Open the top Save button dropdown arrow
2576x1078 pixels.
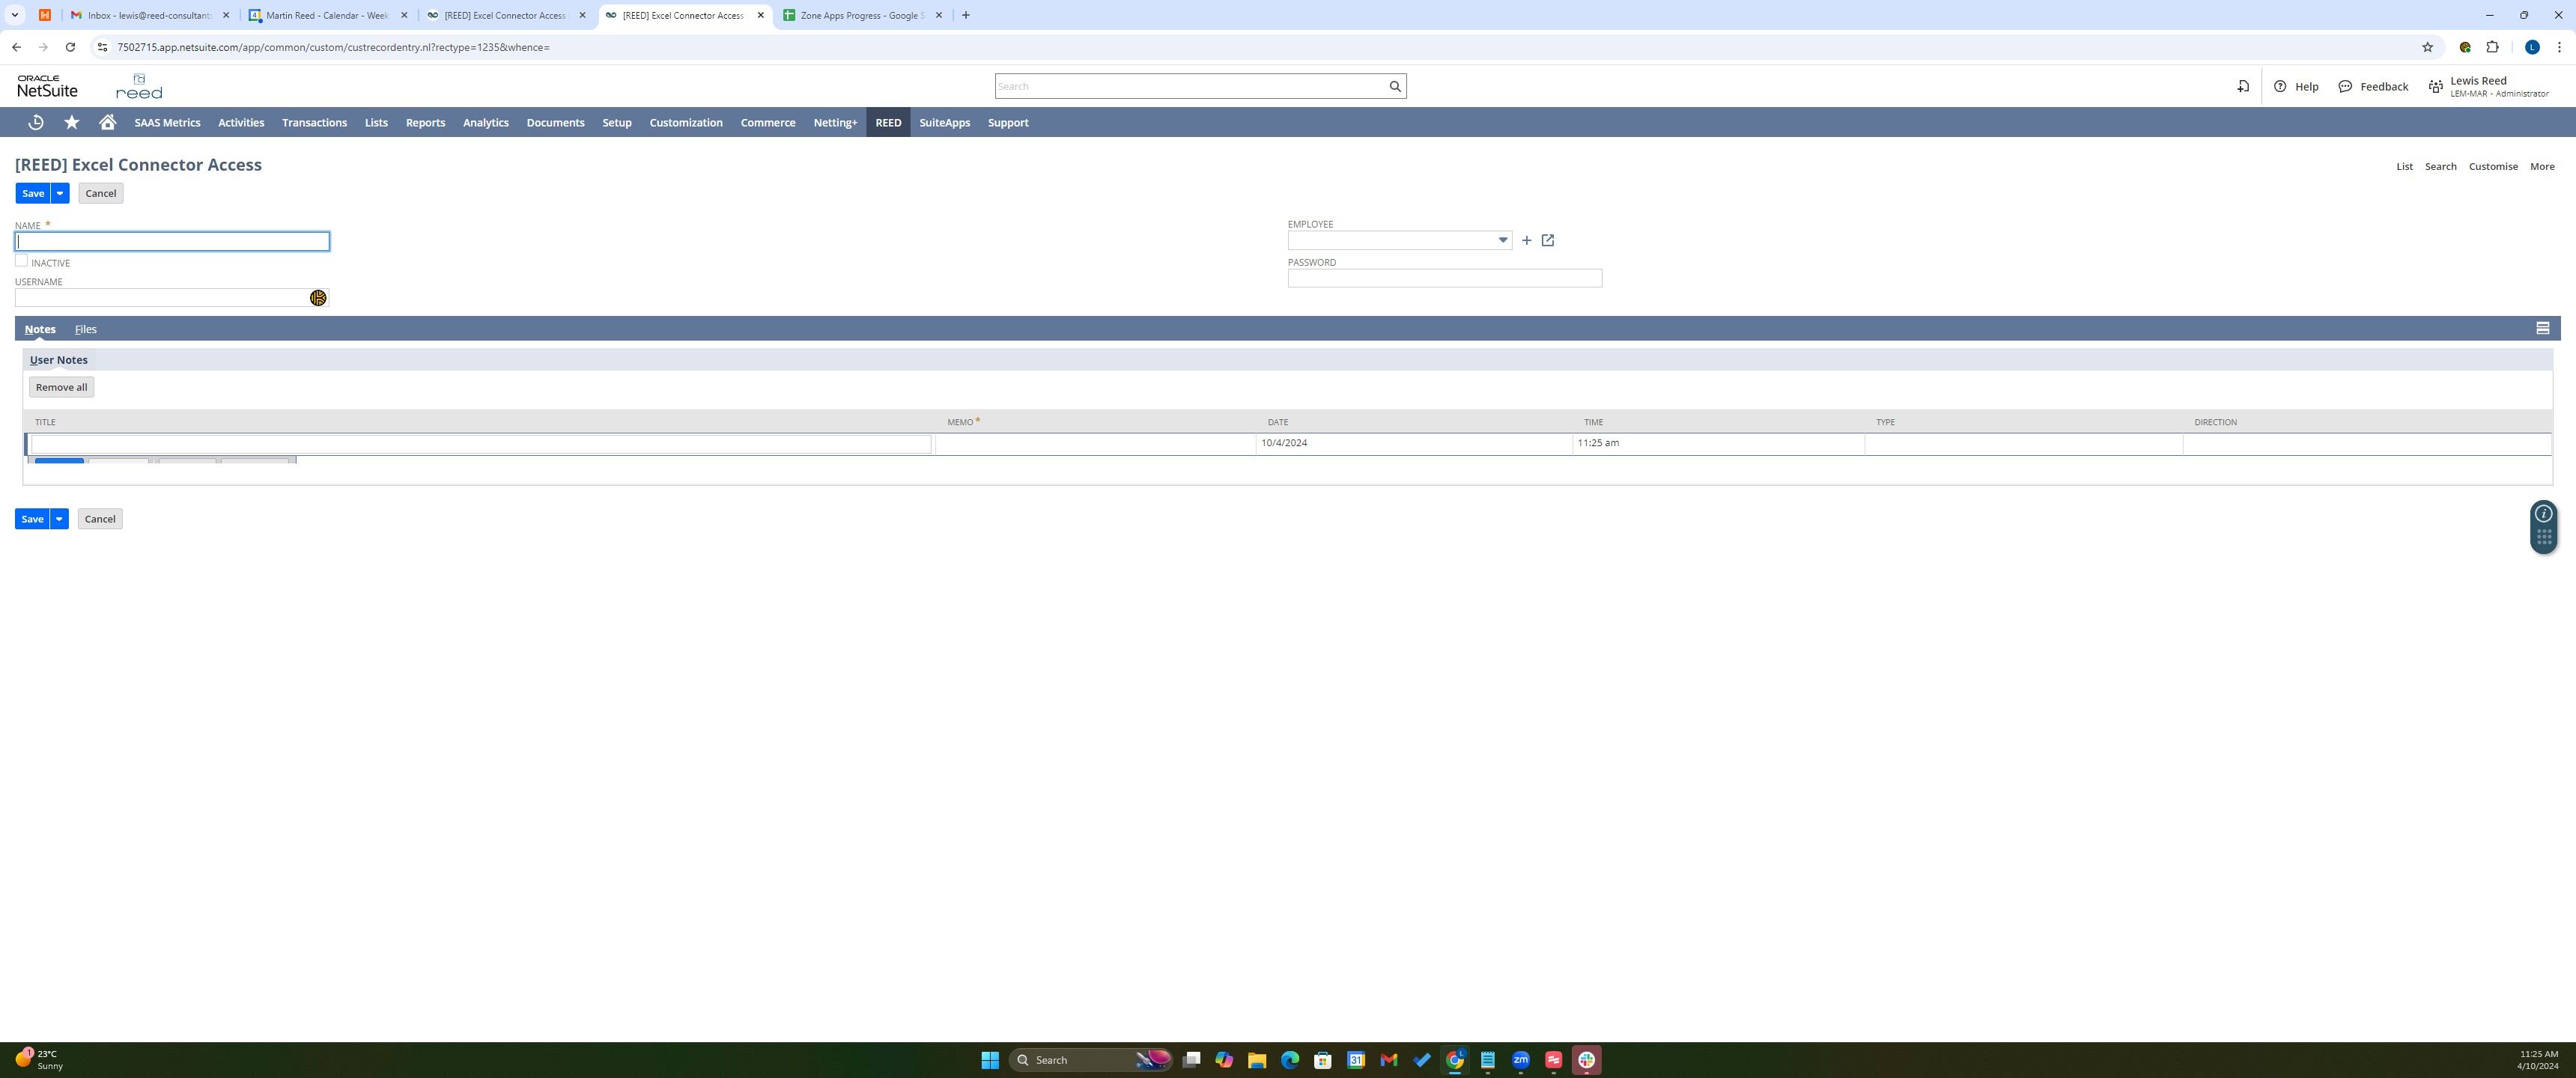[60, 193]
